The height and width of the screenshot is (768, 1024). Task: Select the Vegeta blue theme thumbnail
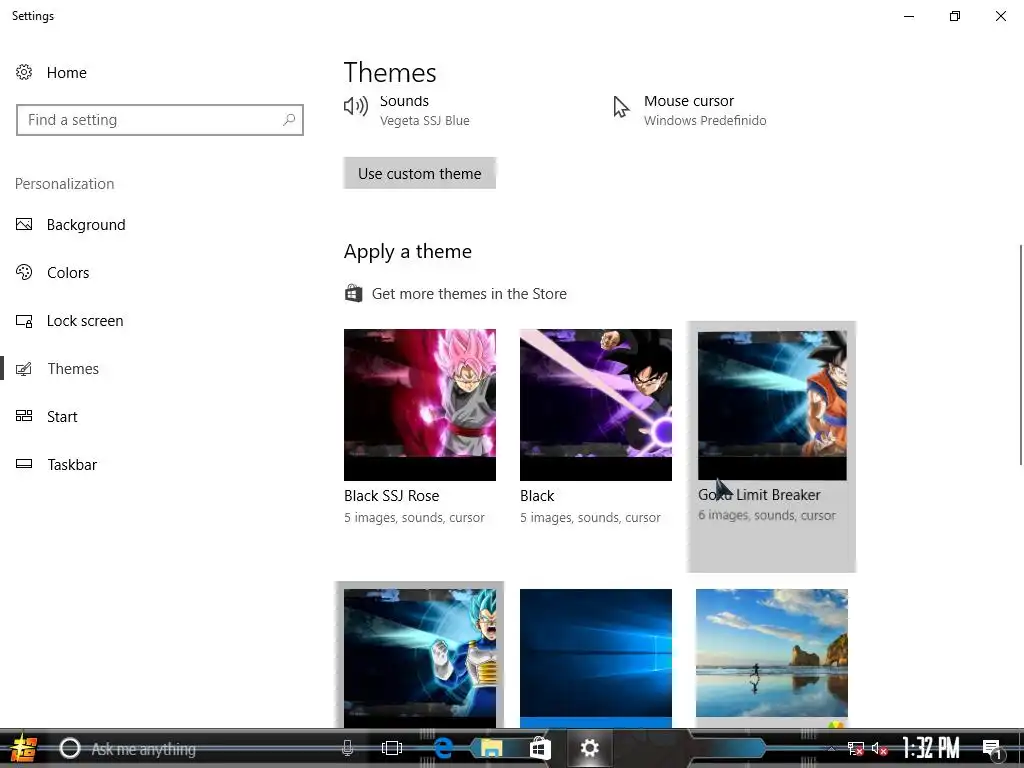tap(420, 658)
